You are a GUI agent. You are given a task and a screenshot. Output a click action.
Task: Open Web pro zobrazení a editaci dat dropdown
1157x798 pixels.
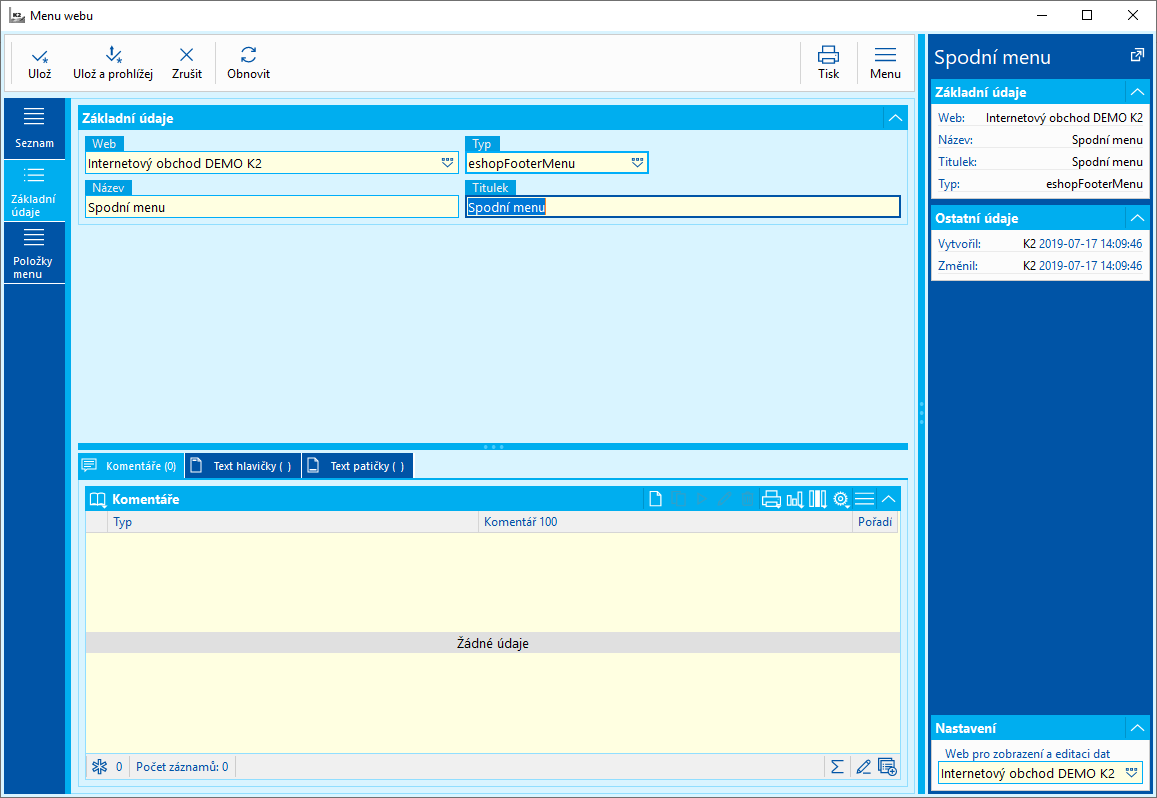tap(1131, 773)
